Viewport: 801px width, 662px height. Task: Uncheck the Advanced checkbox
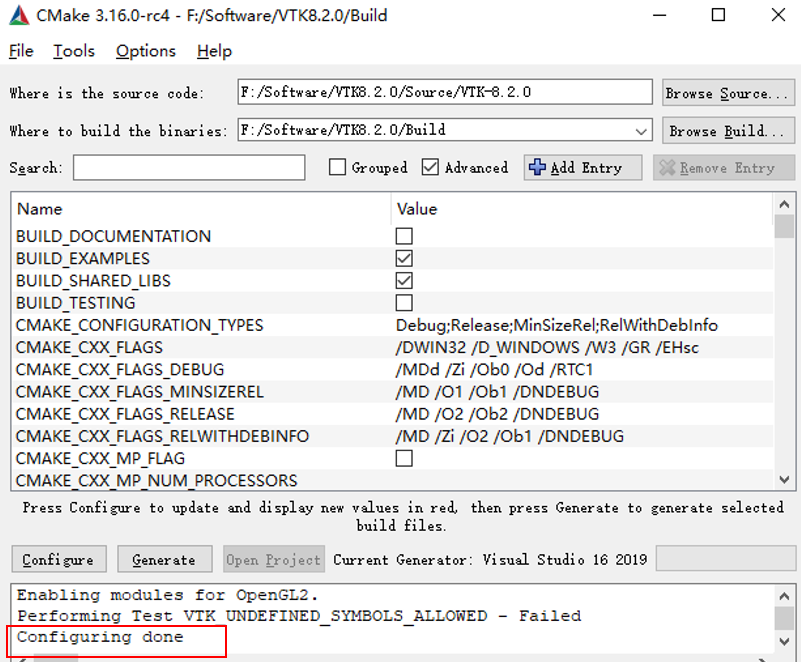point(430,167)
